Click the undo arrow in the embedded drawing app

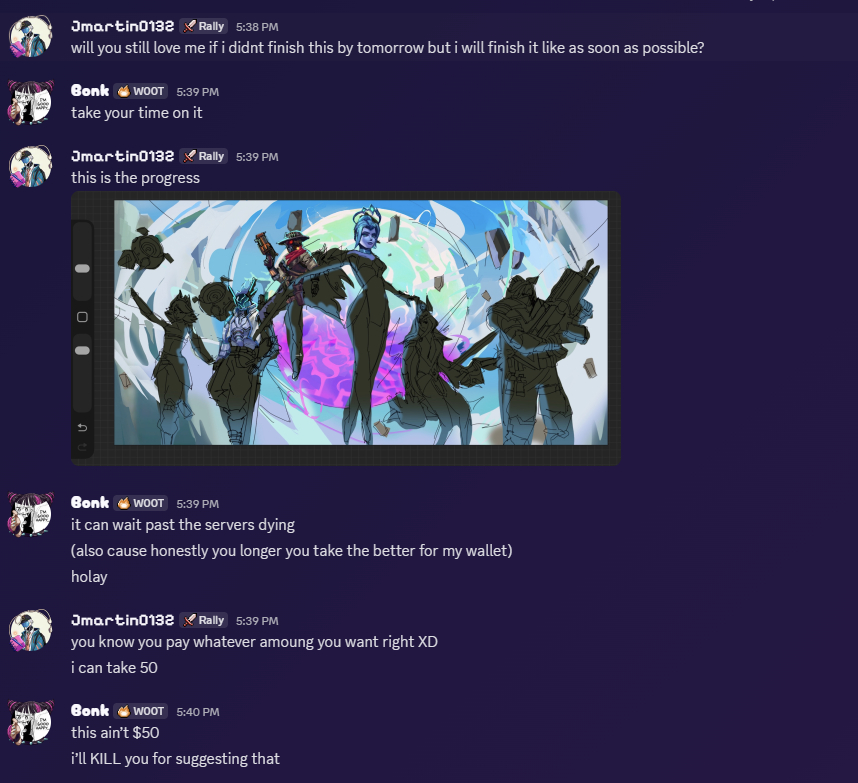[83, 428]
